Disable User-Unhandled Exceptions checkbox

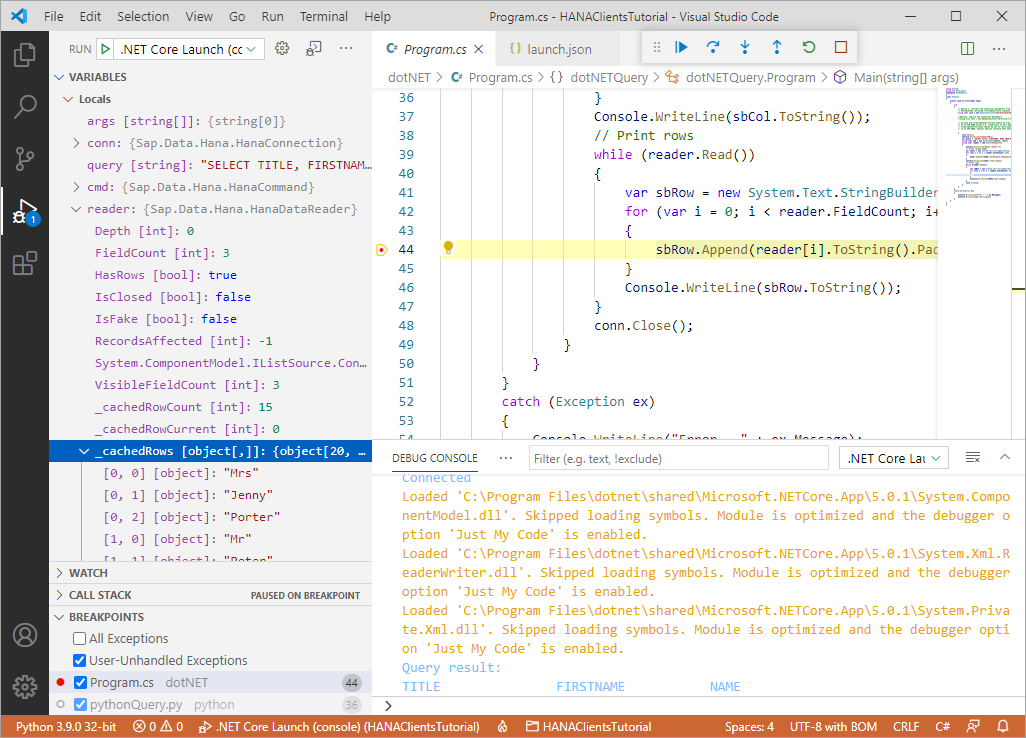80,660
